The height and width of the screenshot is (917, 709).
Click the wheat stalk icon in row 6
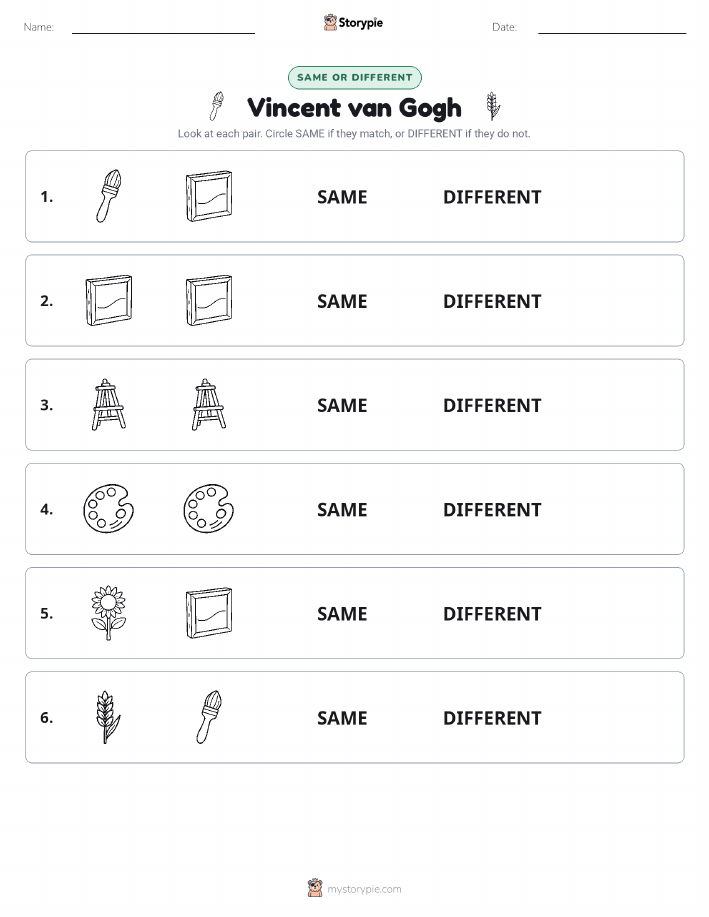108,717
